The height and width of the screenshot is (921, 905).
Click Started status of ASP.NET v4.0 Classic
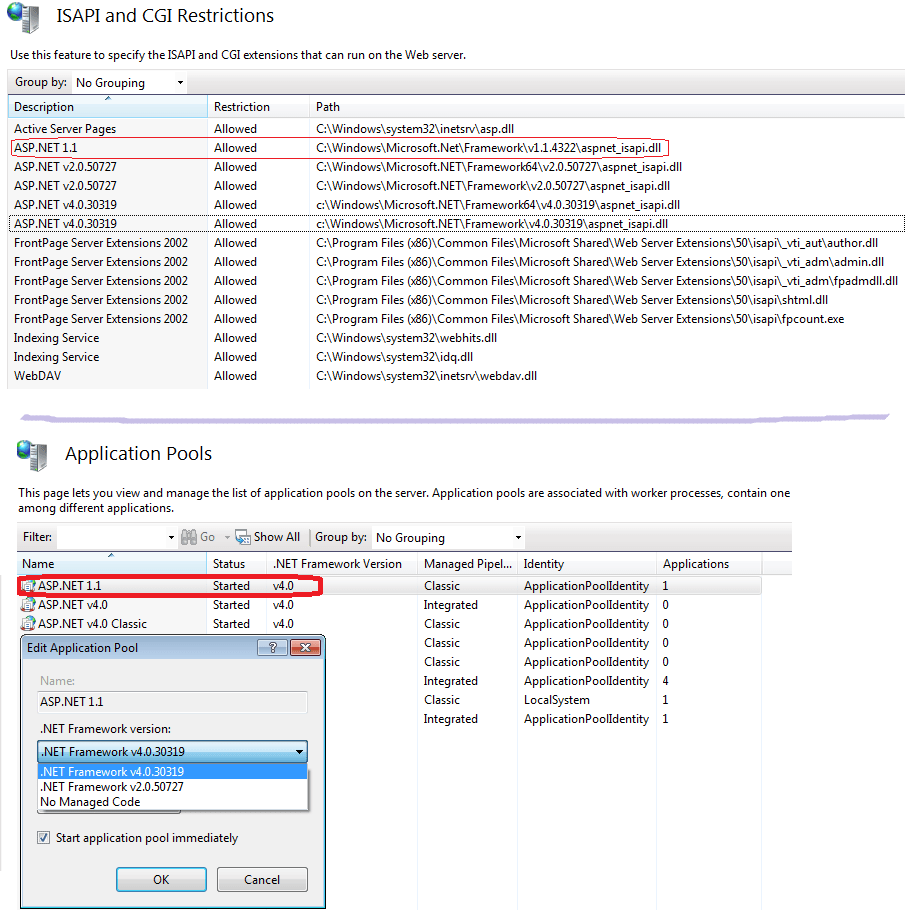(x=231, y=624)
